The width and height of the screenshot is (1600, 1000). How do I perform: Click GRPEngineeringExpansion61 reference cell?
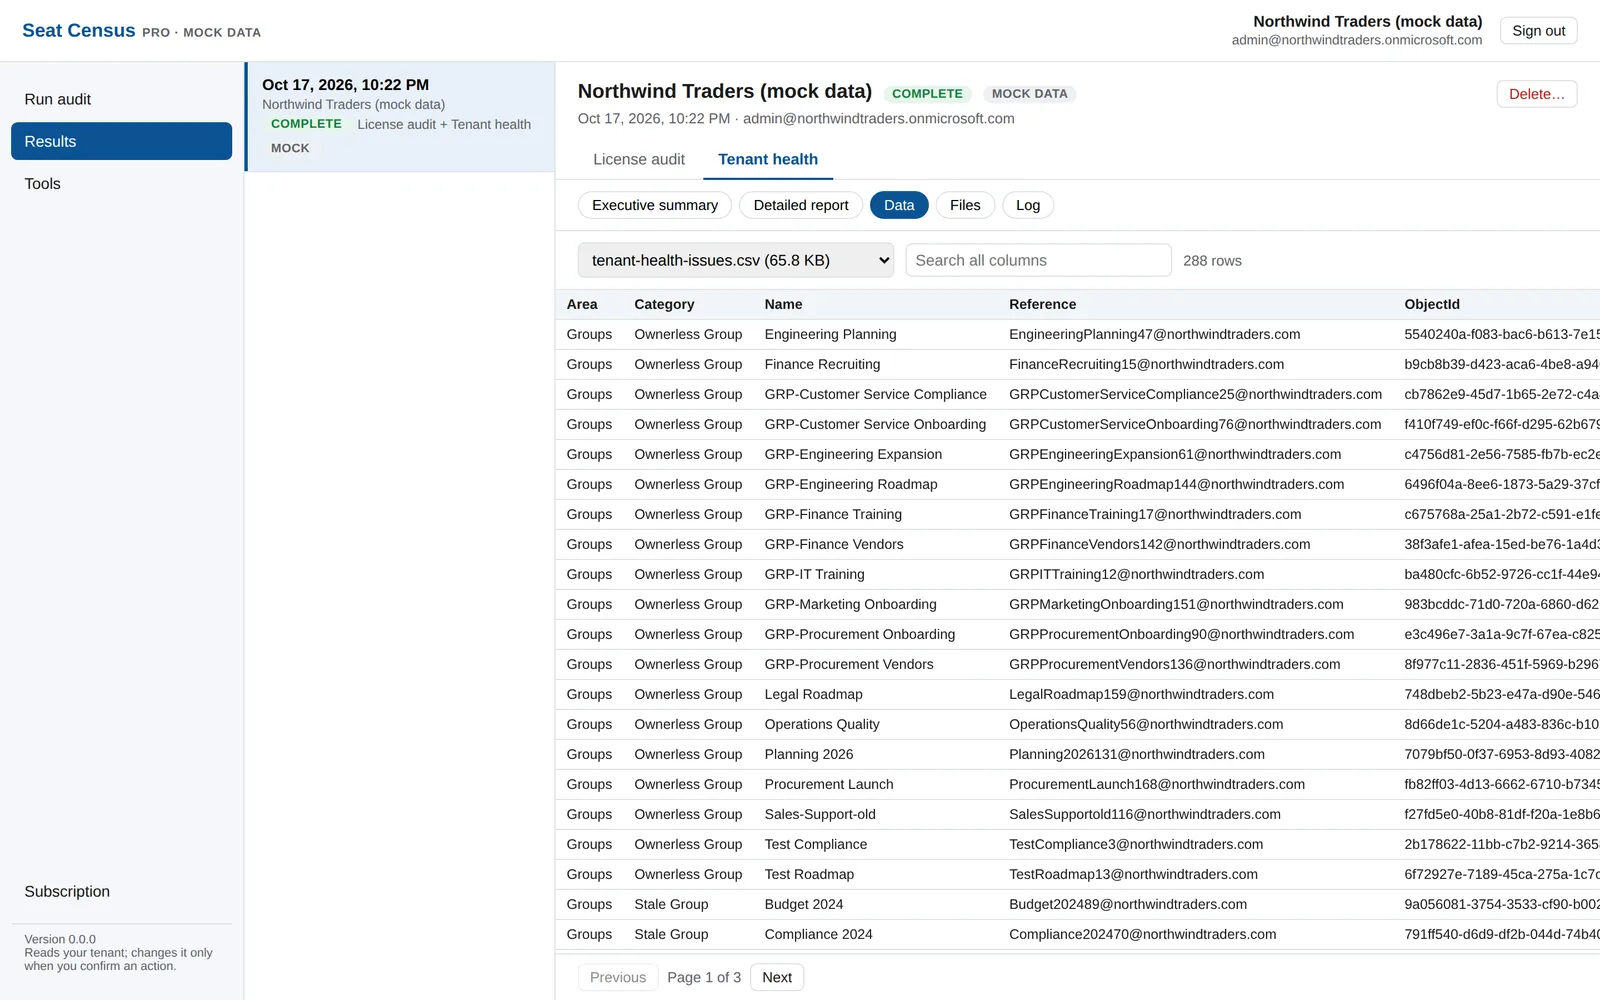click(x=1175, y=454)
